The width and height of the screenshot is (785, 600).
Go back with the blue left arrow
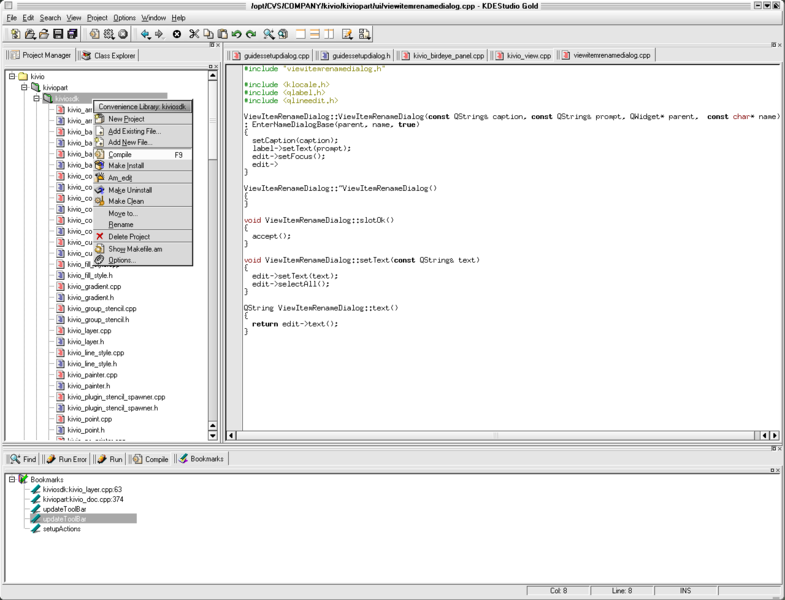[145, 34]
